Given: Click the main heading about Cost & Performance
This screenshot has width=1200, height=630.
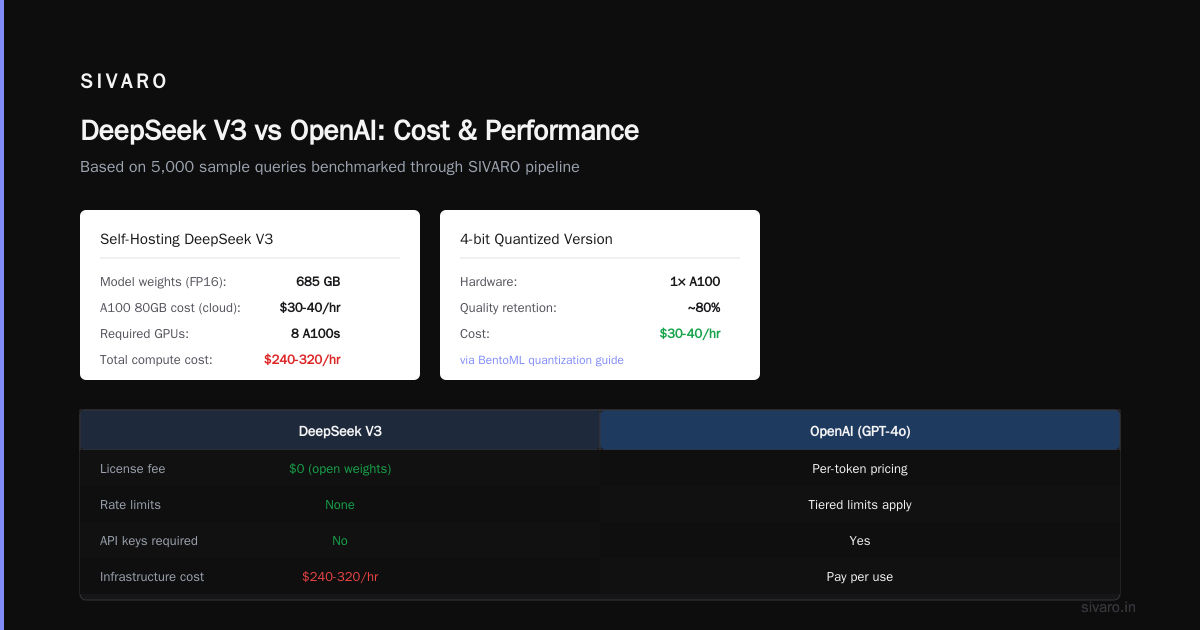Looking at the screenshot, I should pyautogui.click(x=359, y=130).
